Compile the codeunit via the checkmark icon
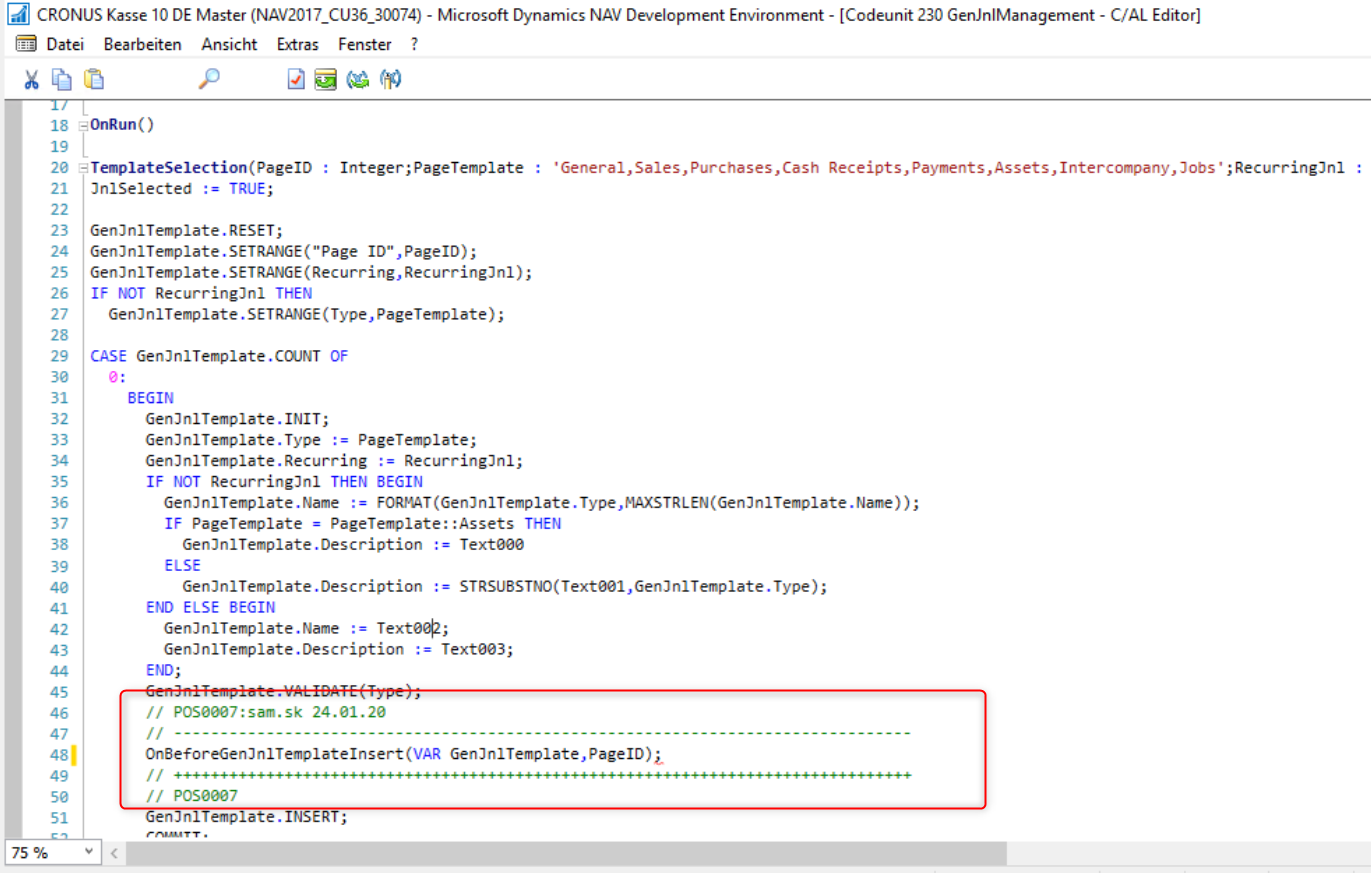Image resolution: width=1371 pixels, height=873 pixels. pyautogui.click(x=294, y=79)
